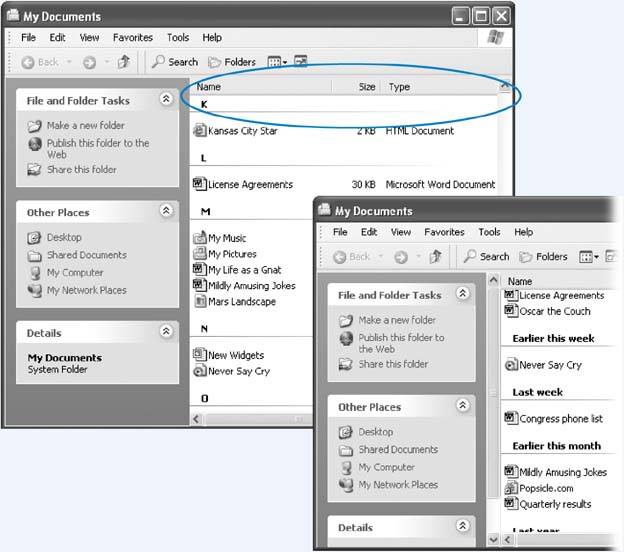Select Congress phone list document icon
The image size is (624, 552).
(511, 418)
